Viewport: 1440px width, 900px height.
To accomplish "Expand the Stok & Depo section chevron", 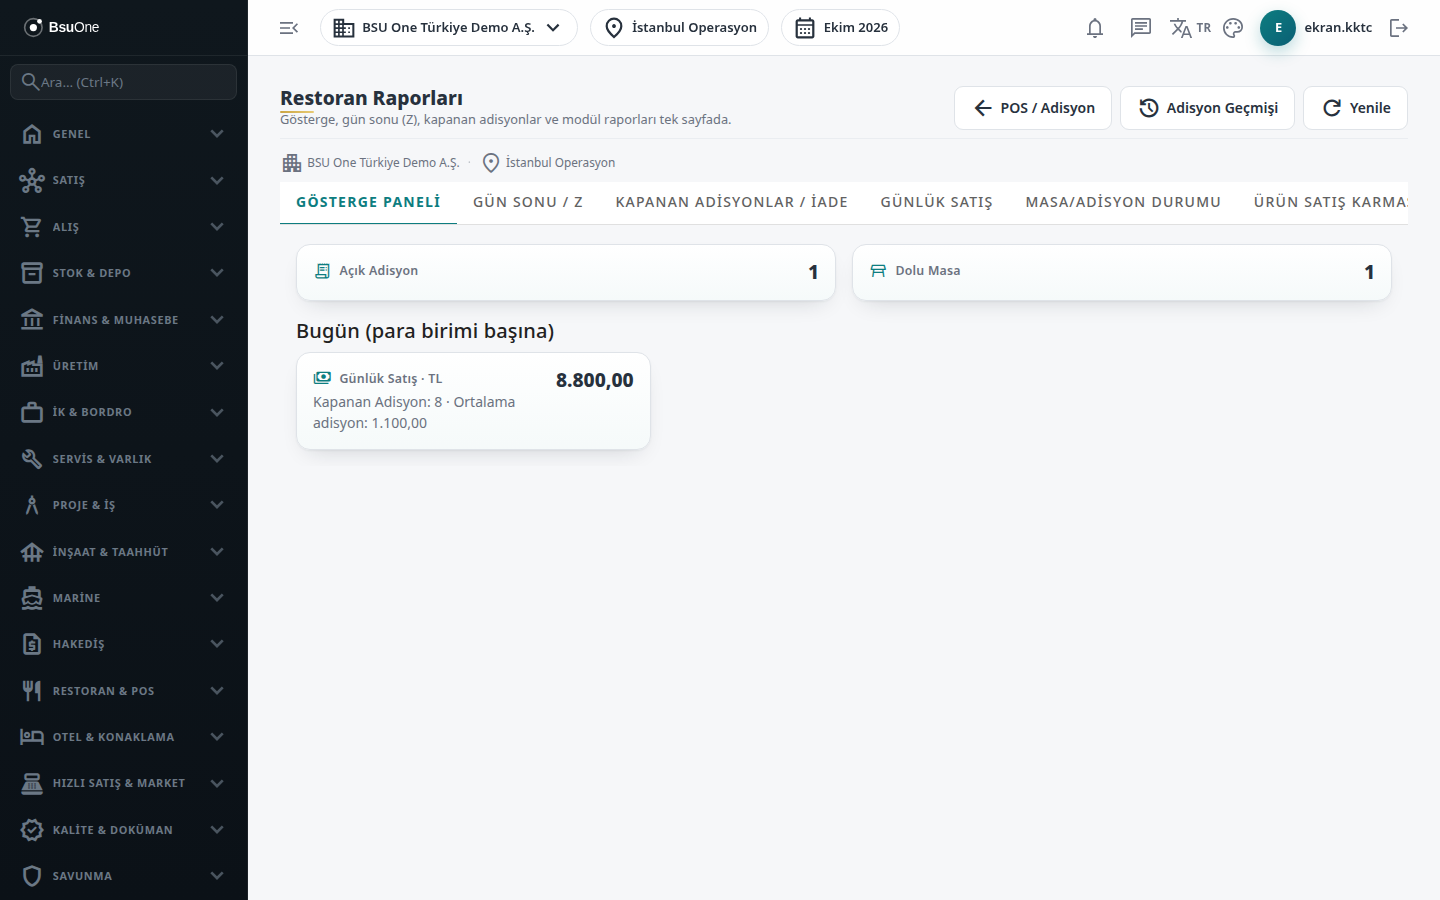I will [217, 273].
